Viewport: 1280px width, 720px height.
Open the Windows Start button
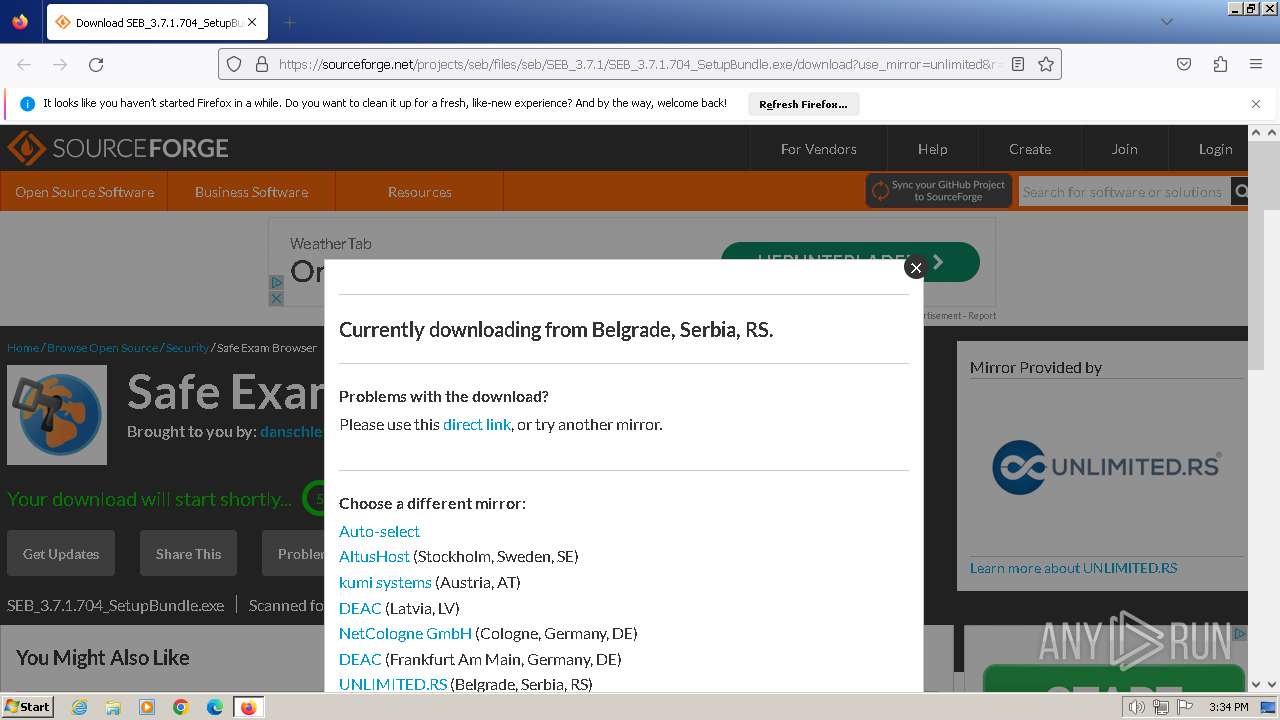[x=27, y=706]
